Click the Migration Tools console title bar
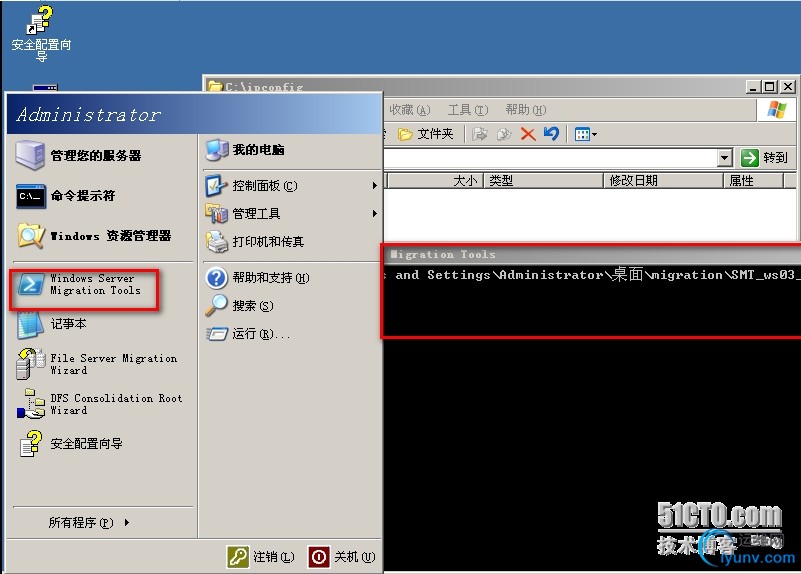This screenshot has width=801, height=574. tap(592, 254)
